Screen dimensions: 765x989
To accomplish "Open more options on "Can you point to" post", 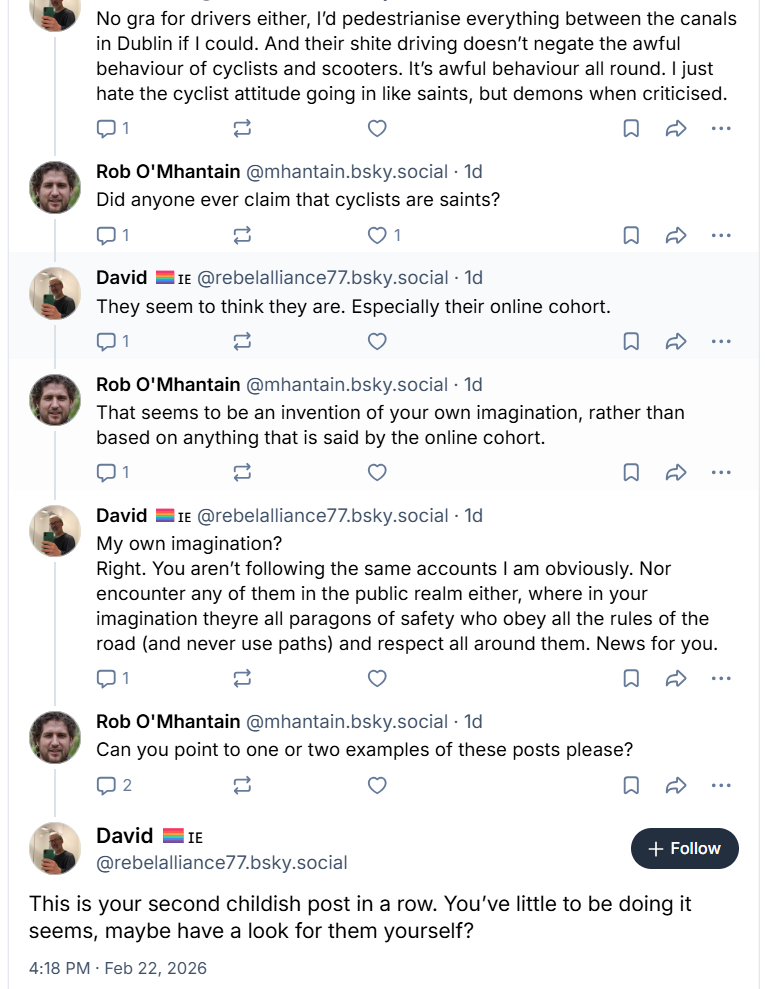I will tap(721, 785).
